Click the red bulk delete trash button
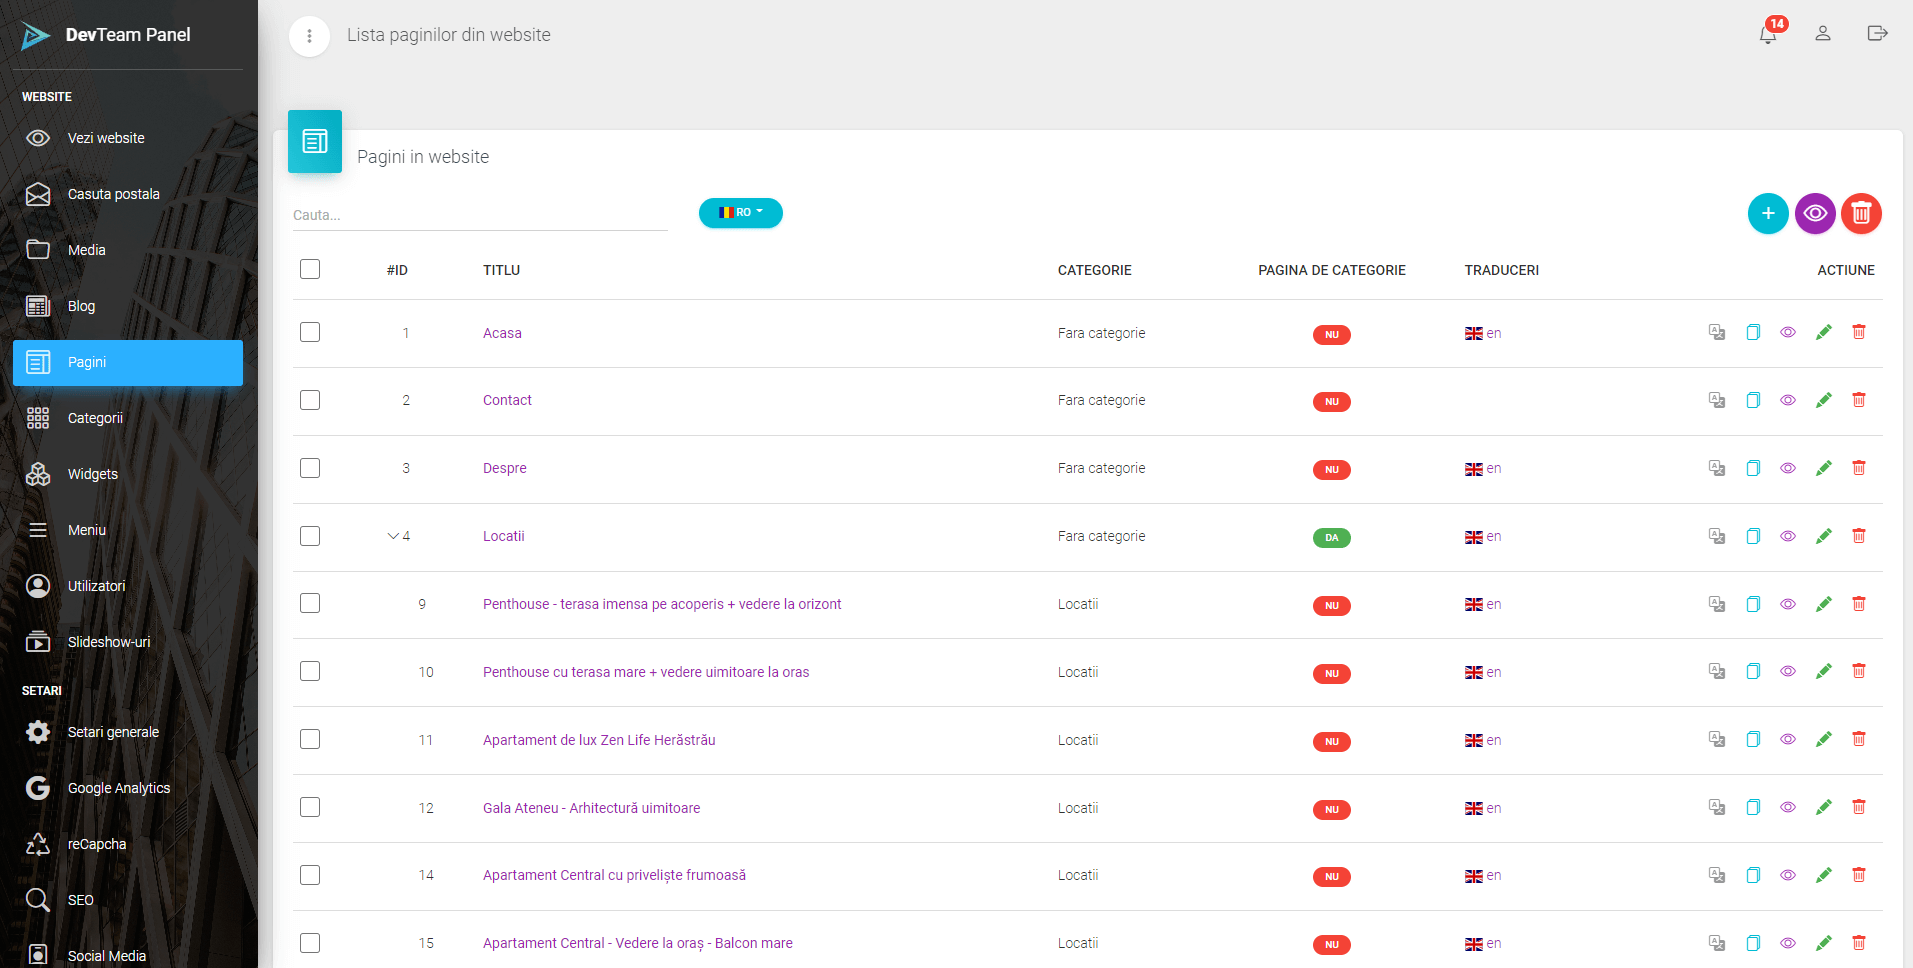Image resolution: width=1913 pixels, height=968 pixels. 1860,213
